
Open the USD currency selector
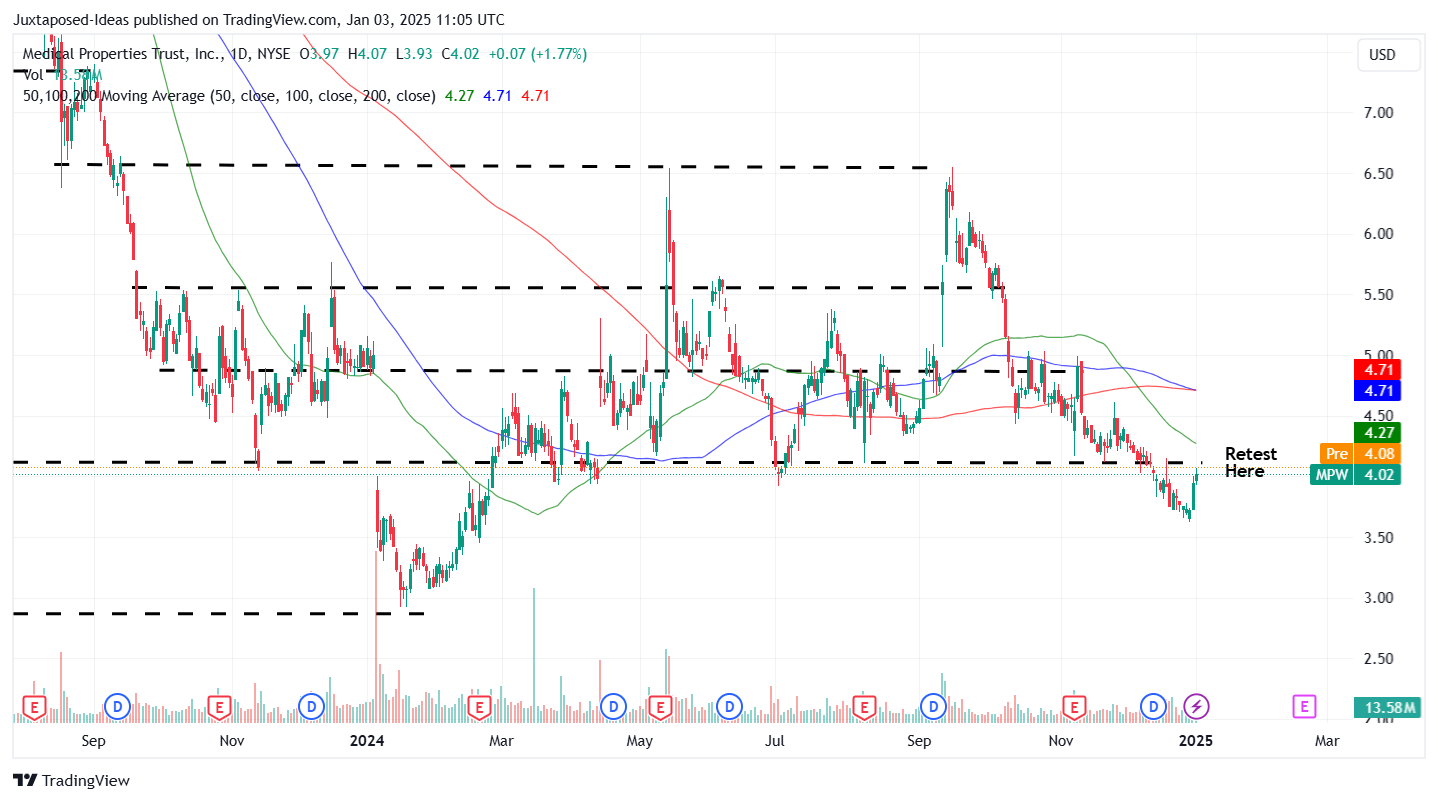(1388, 55)
